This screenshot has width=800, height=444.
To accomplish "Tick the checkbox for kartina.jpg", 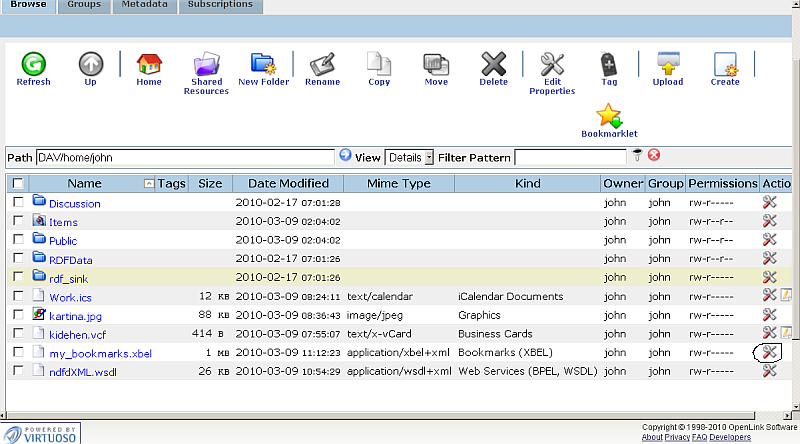I will pos(18,315).
